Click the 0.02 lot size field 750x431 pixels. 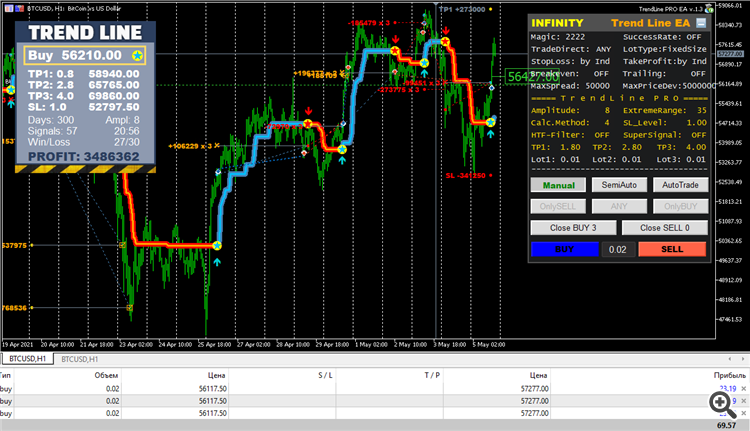tap(618, 249)
